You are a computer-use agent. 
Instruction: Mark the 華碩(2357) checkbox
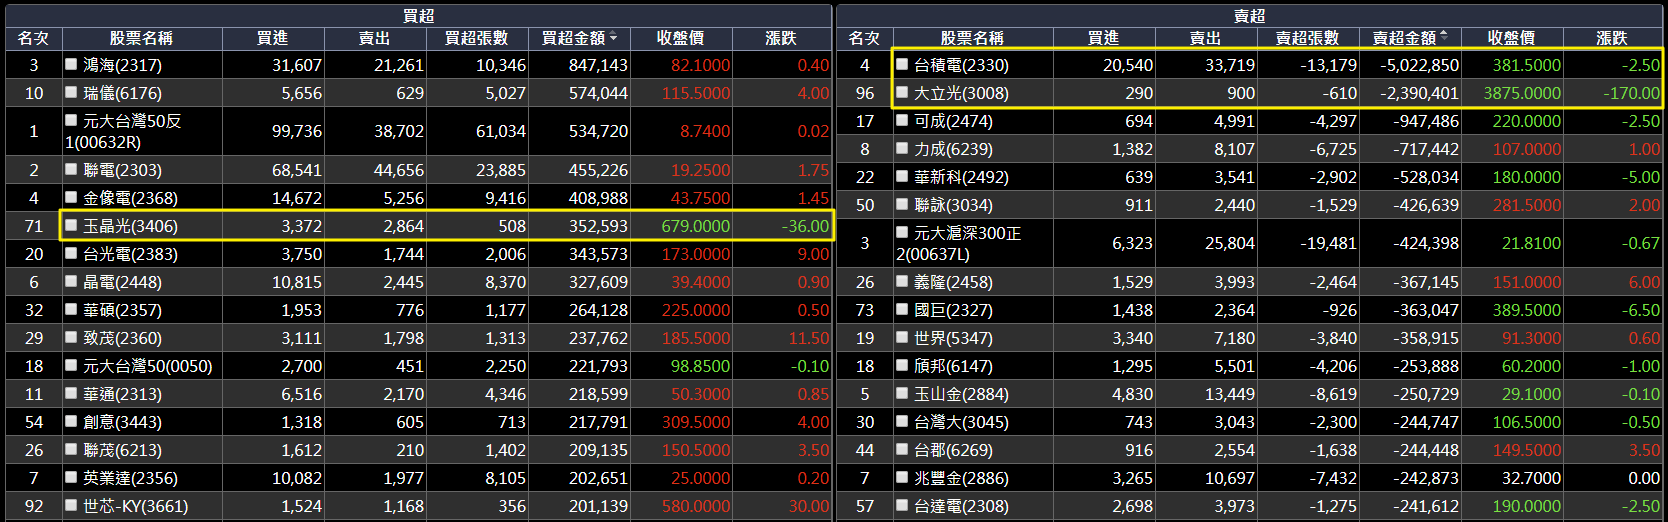pos(71,309)
